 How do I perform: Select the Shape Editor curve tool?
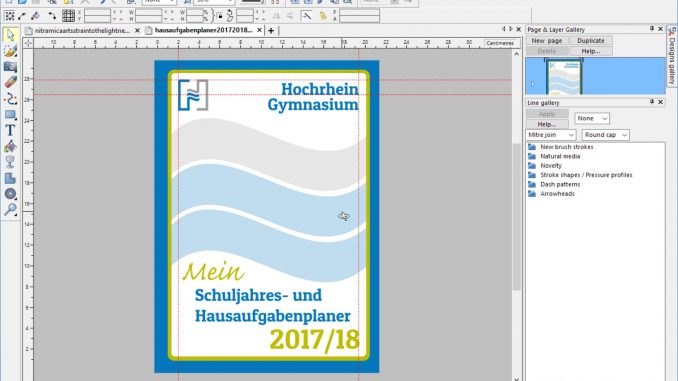10,99
